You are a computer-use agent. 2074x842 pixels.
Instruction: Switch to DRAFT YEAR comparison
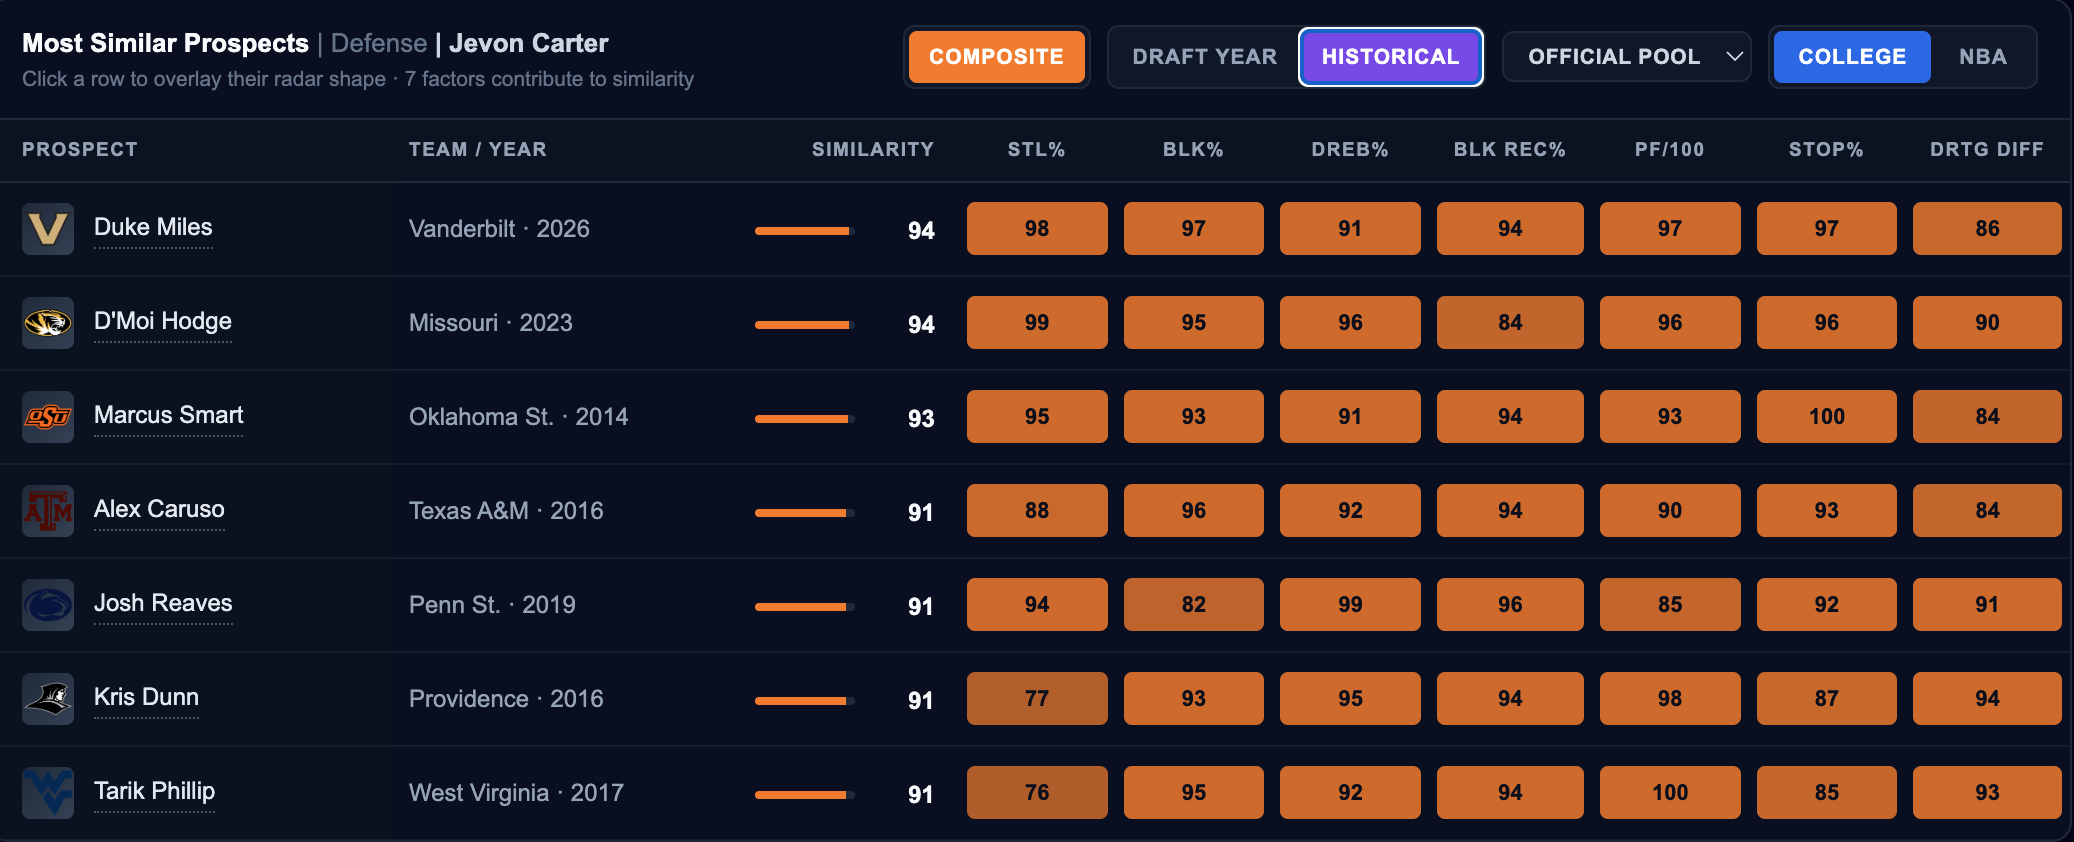coord(1204,57)
